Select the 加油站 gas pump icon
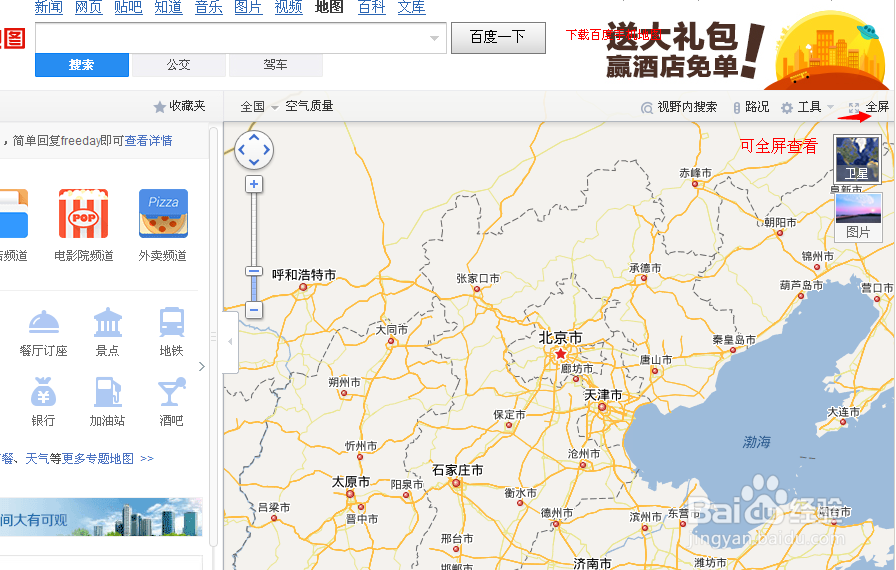 [107, 392]
